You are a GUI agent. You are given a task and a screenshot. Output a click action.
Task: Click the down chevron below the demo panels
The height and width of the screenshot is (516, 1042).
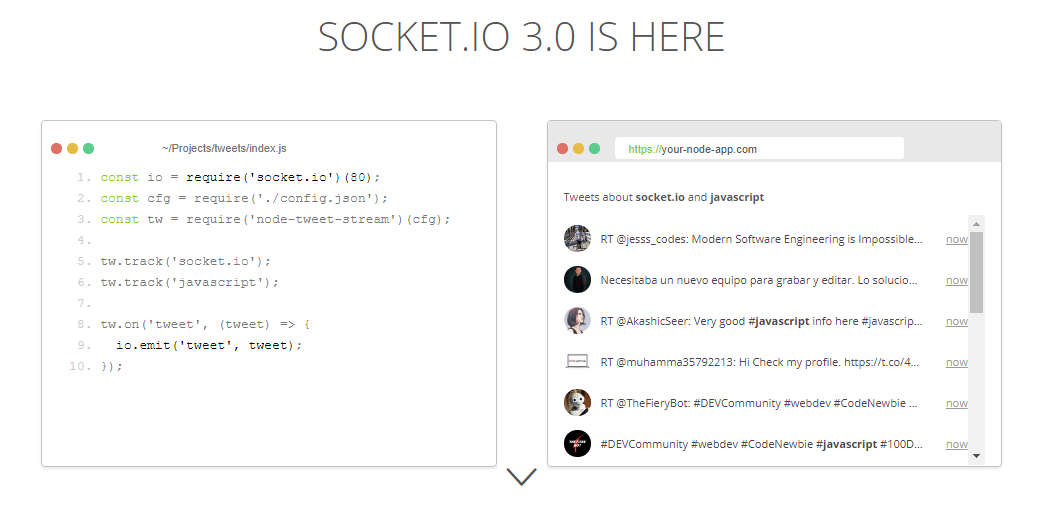tap(521, 476)
